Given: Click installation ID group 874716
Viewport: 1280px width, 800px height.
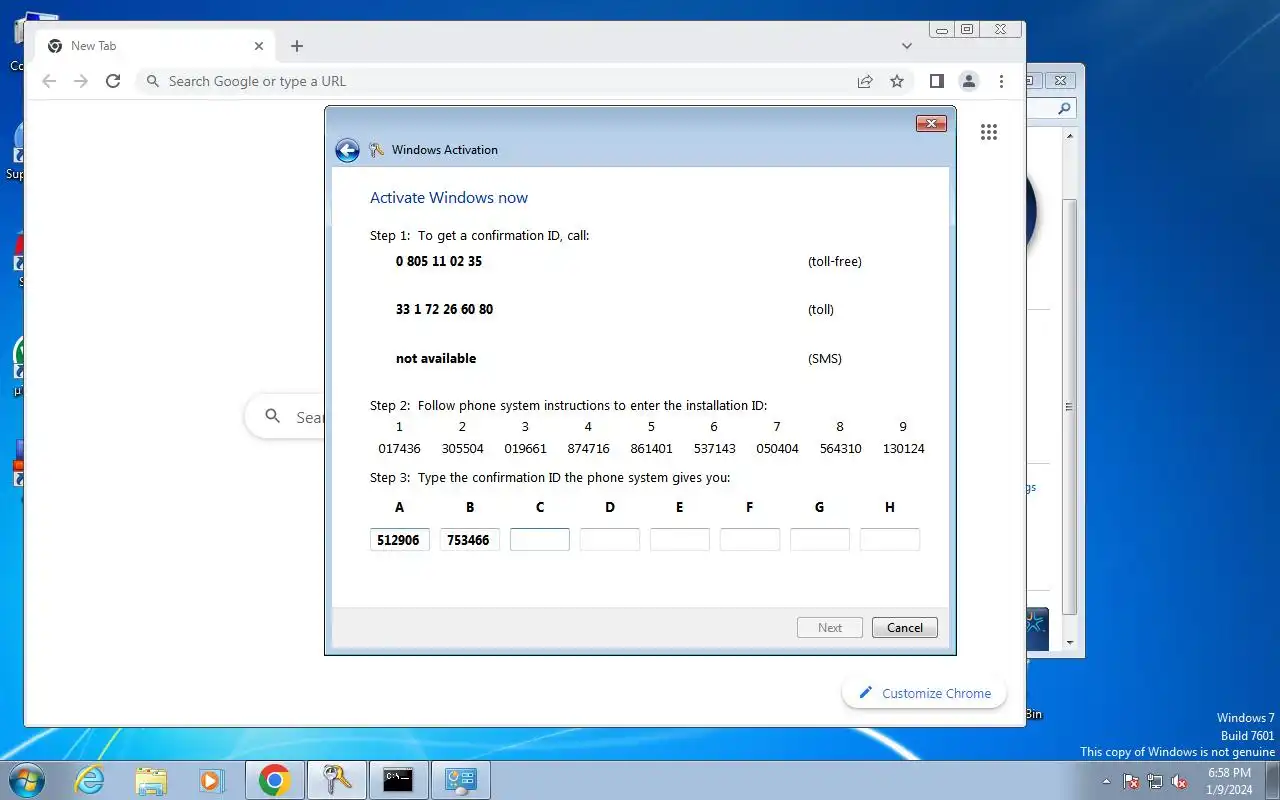Looking at the screenshot, I should pos(588,449).
